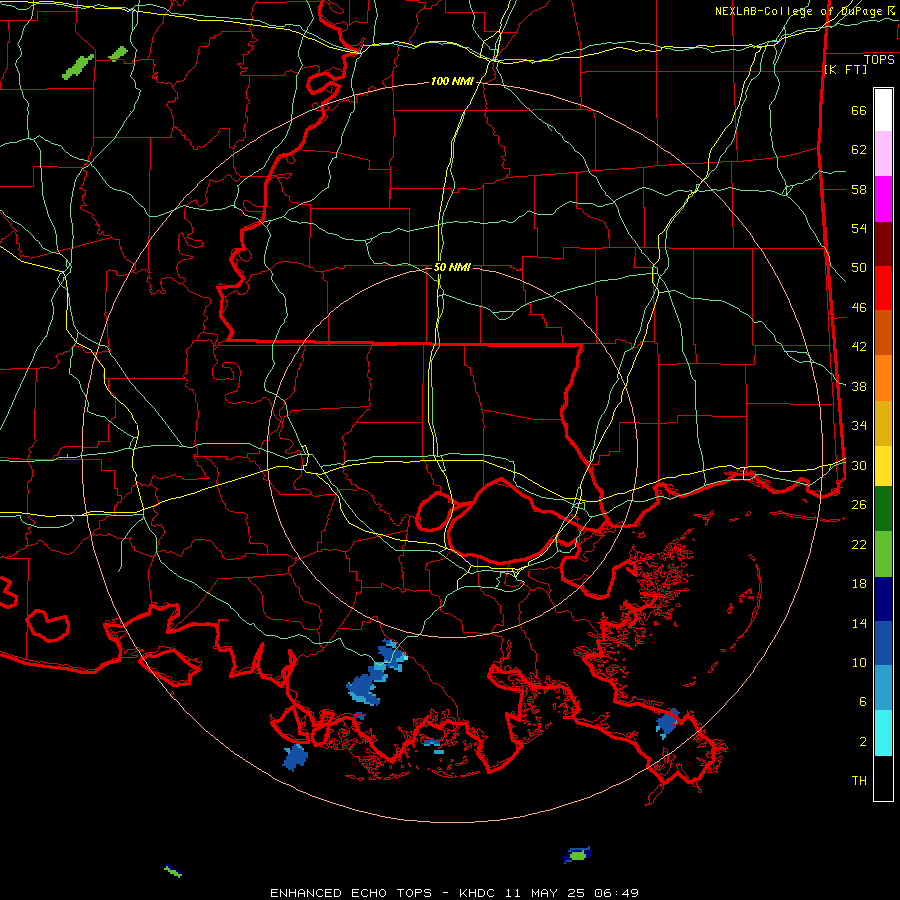Click the legend value "42"

[x=859, y=347]
